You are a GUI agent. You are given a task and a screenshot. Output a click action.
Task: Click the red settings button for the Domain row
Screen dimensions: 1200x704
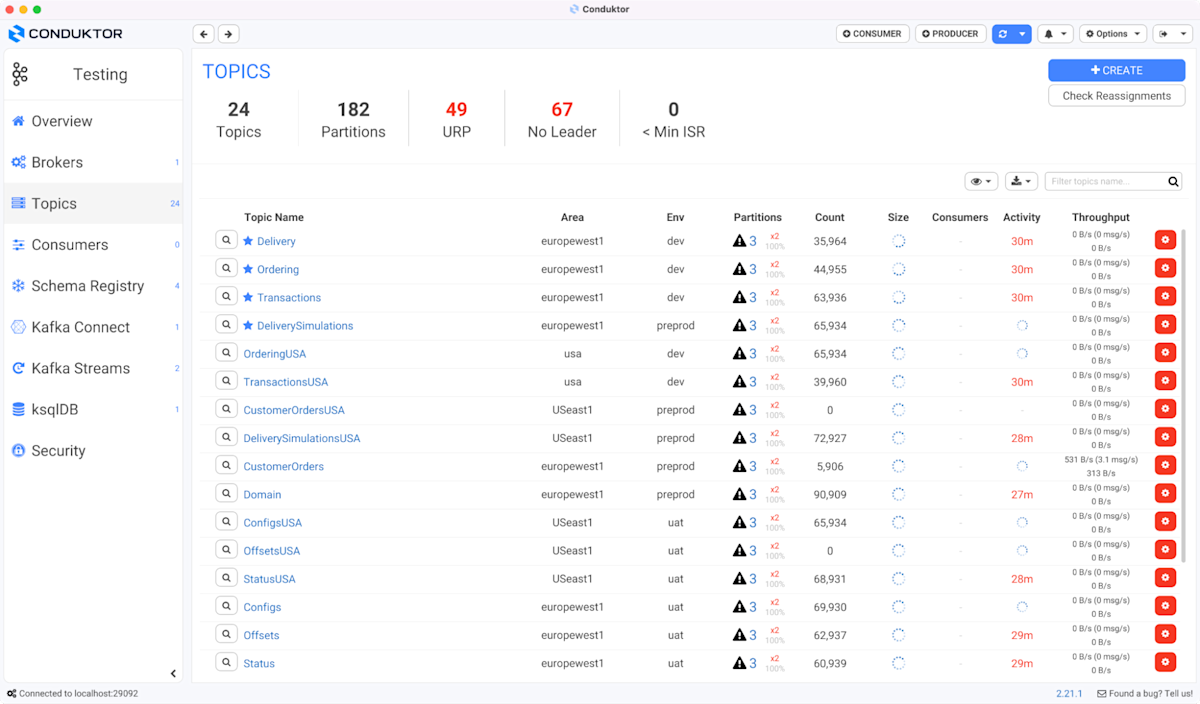point(1165,493)
